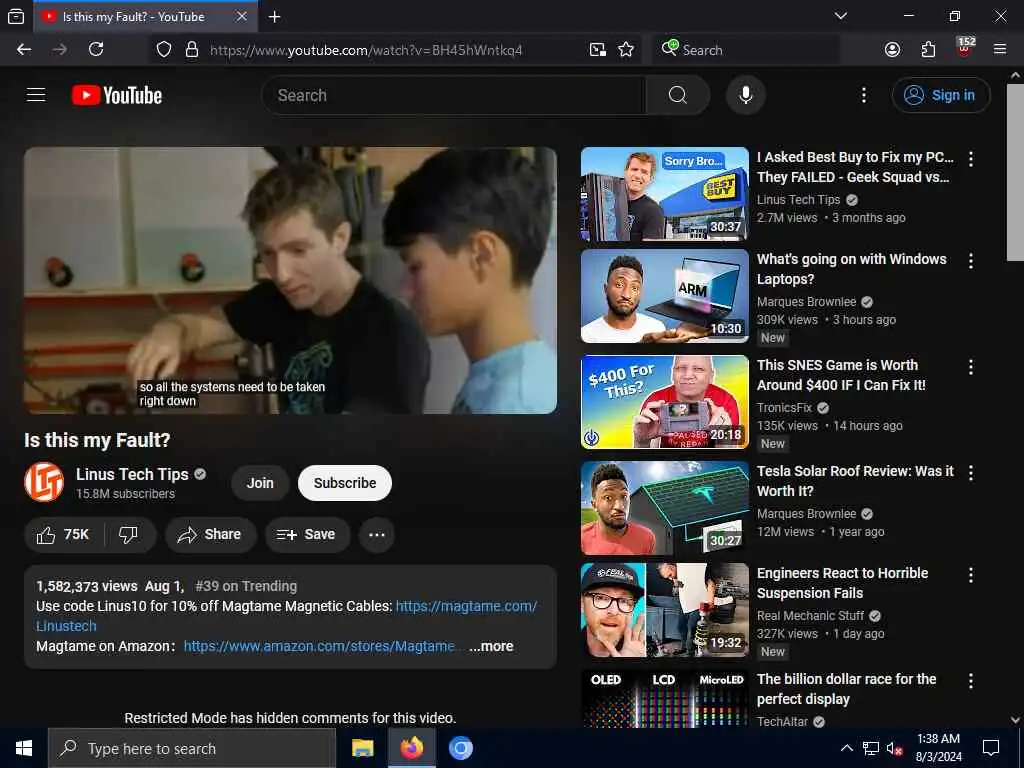1024x768 pixels.
Task: Open the Amazon Magtame store link
Action: pyautogui.click(x=319, y=647)
